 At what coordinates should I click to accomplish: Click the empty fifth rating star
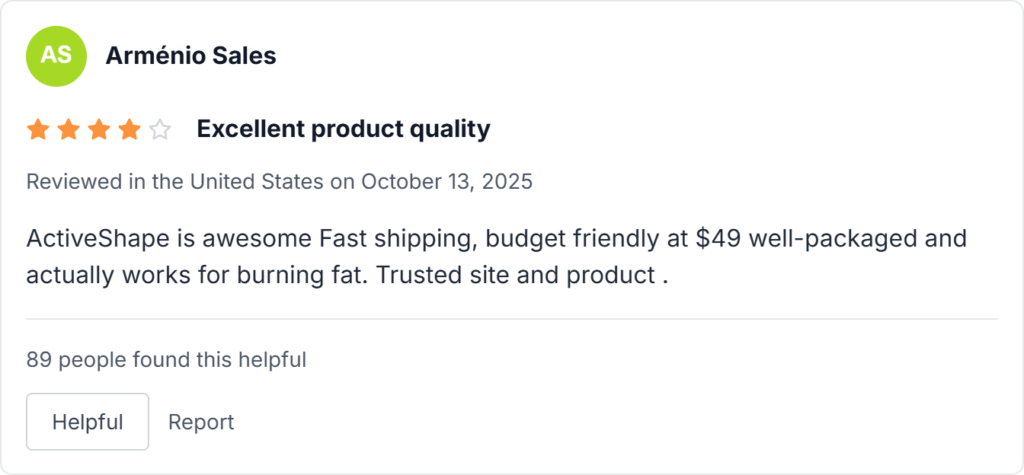tap(160, 129)
